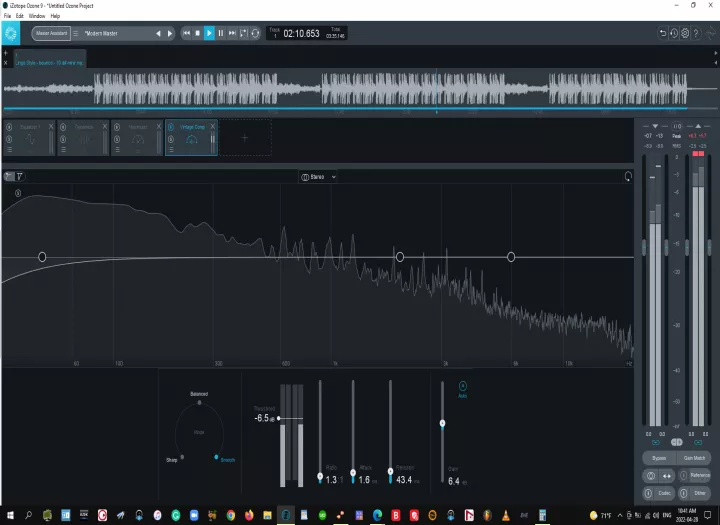This screenshot has width=720, height=525.
Task: Click the highlighted Play button
Action: 209,33
